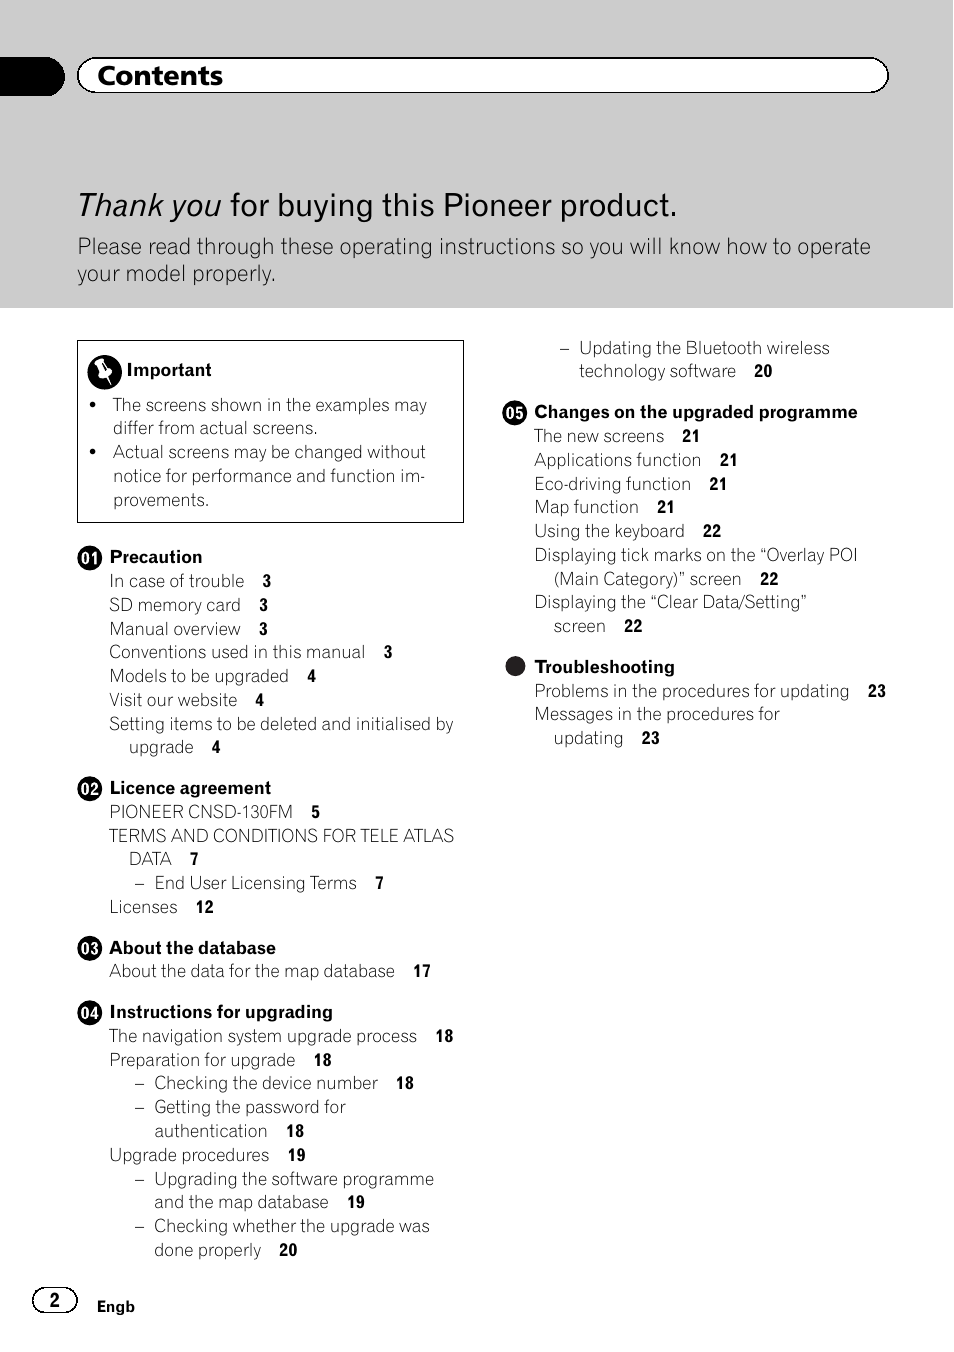Select the 03 badge for About the database
954x1352 pixels.
(x=90, y=949)
